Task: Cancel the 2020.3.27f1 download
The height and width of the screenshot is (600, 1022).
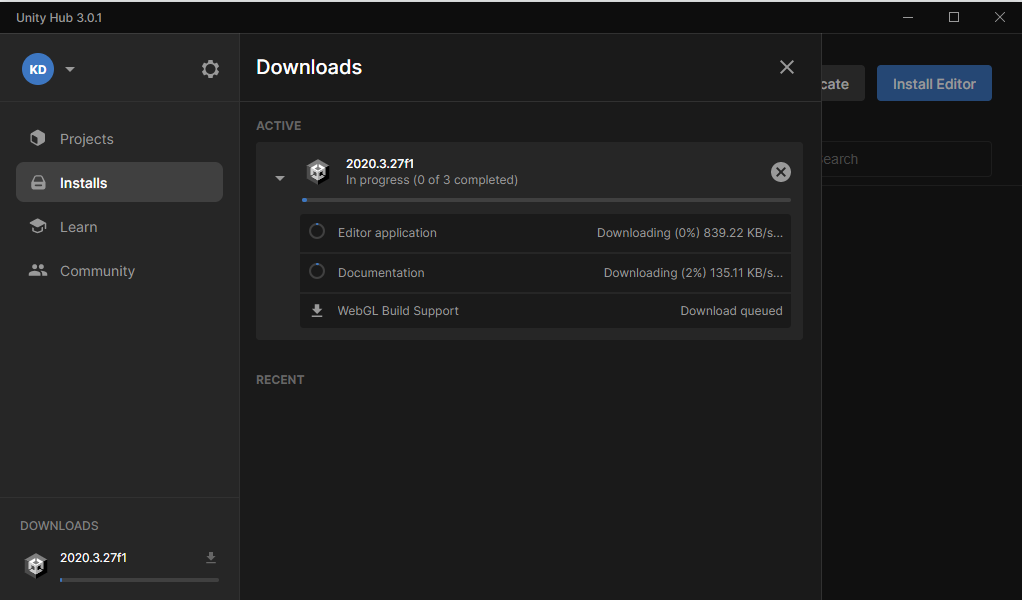Action: (781, 172)
